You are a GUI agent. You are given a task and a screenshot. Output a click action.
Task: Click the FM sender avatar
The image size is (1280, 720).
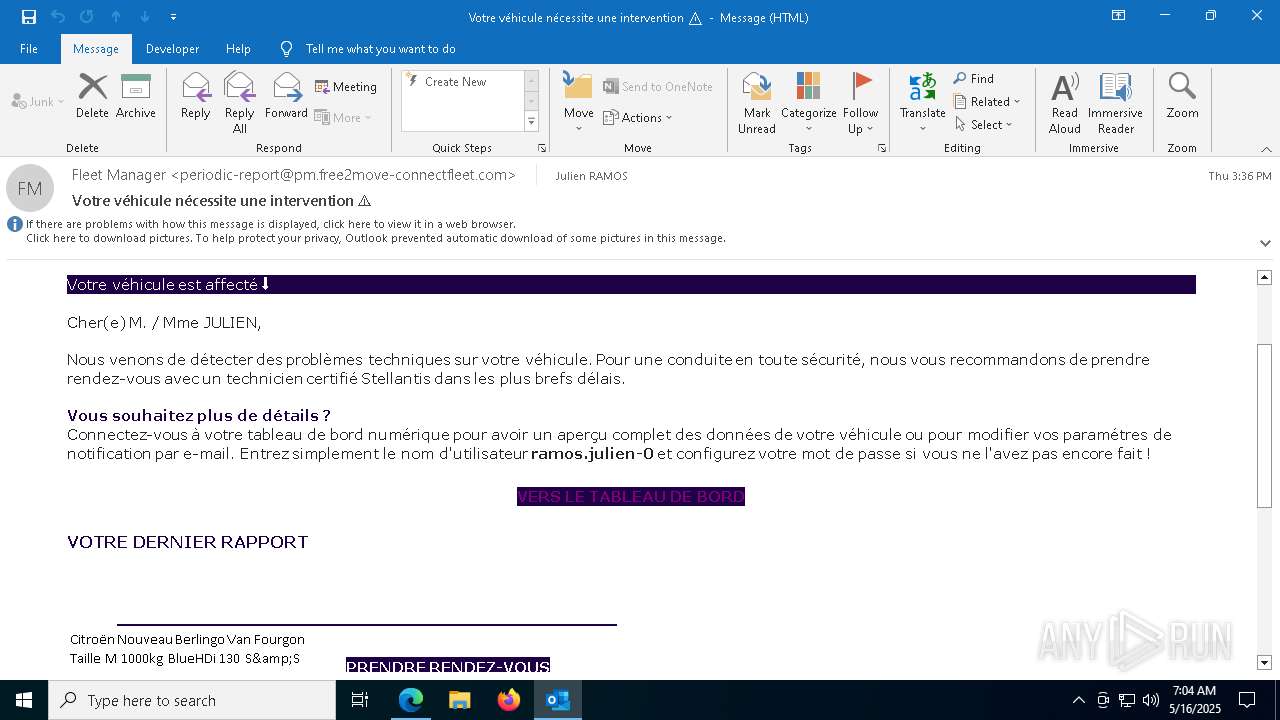(30, 188)
